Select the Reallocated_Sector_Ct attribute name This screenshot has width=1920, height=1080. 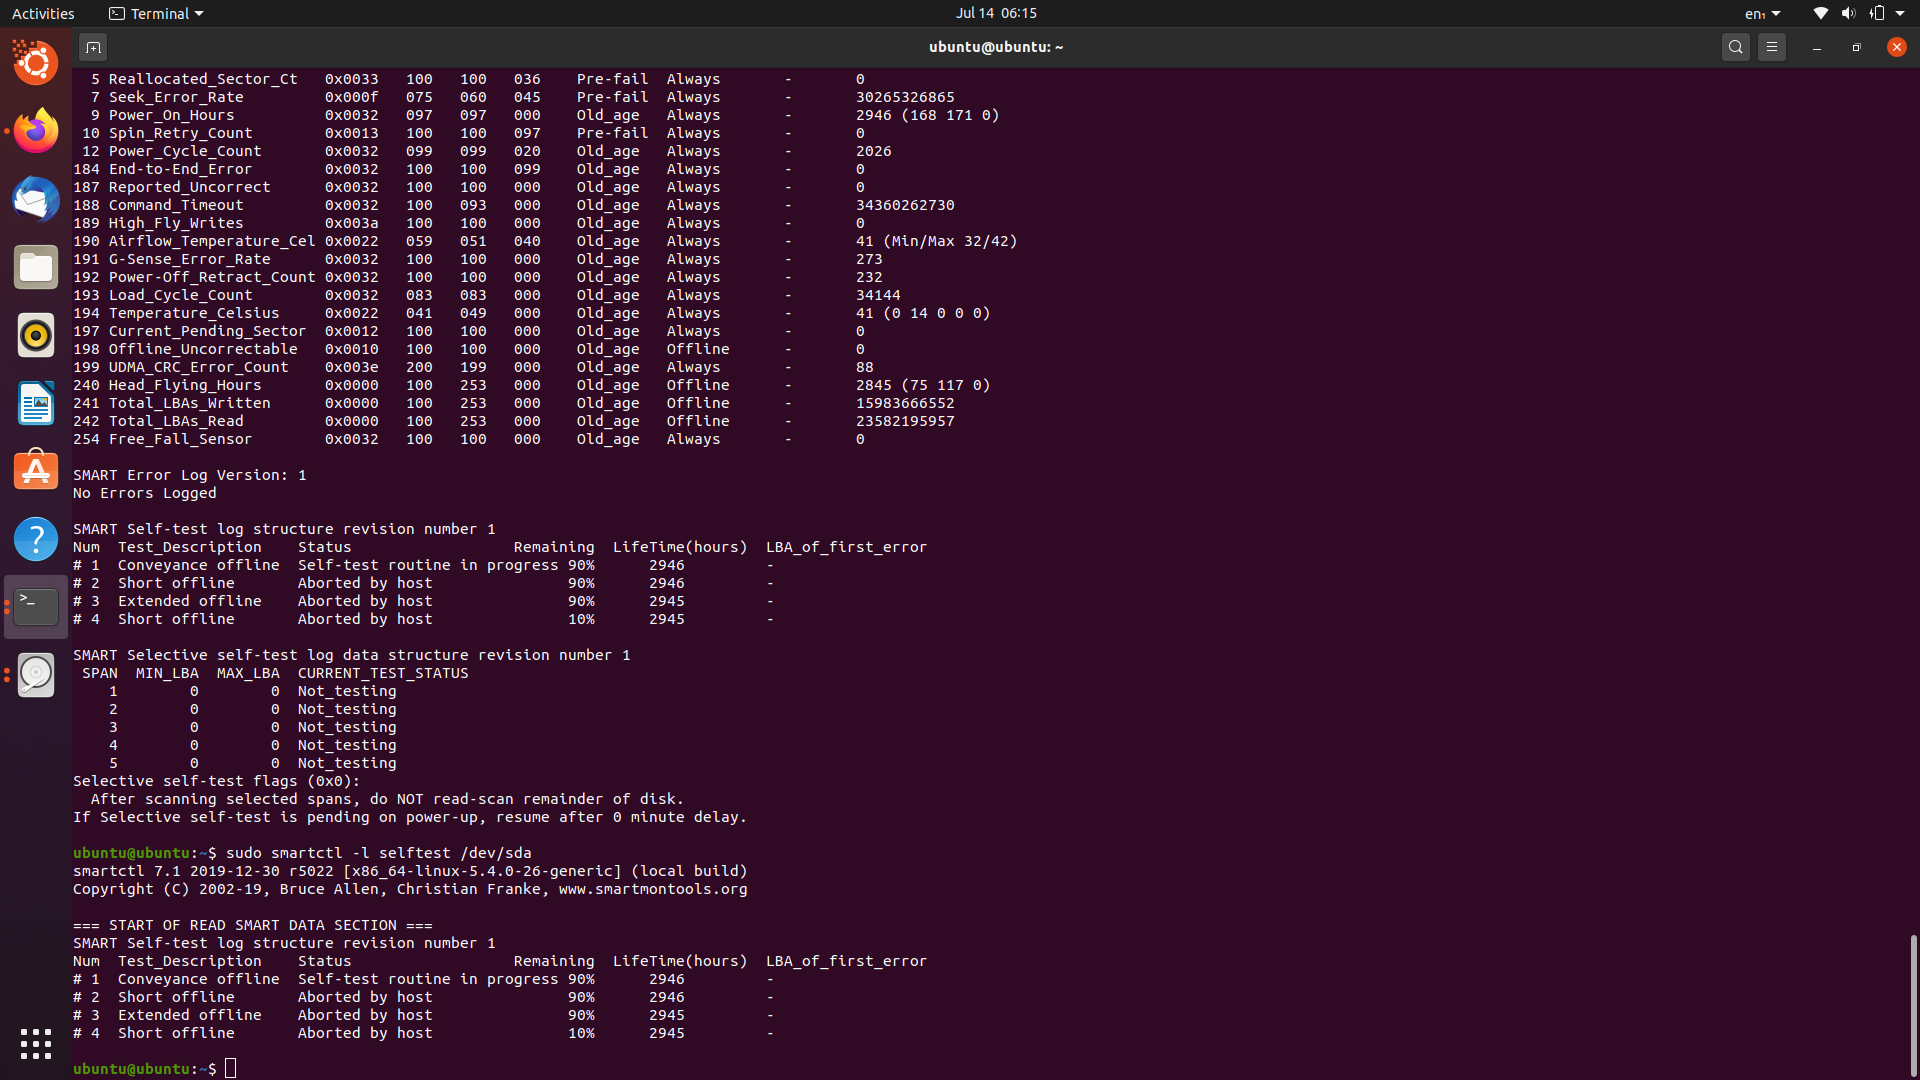click(203, 79)
